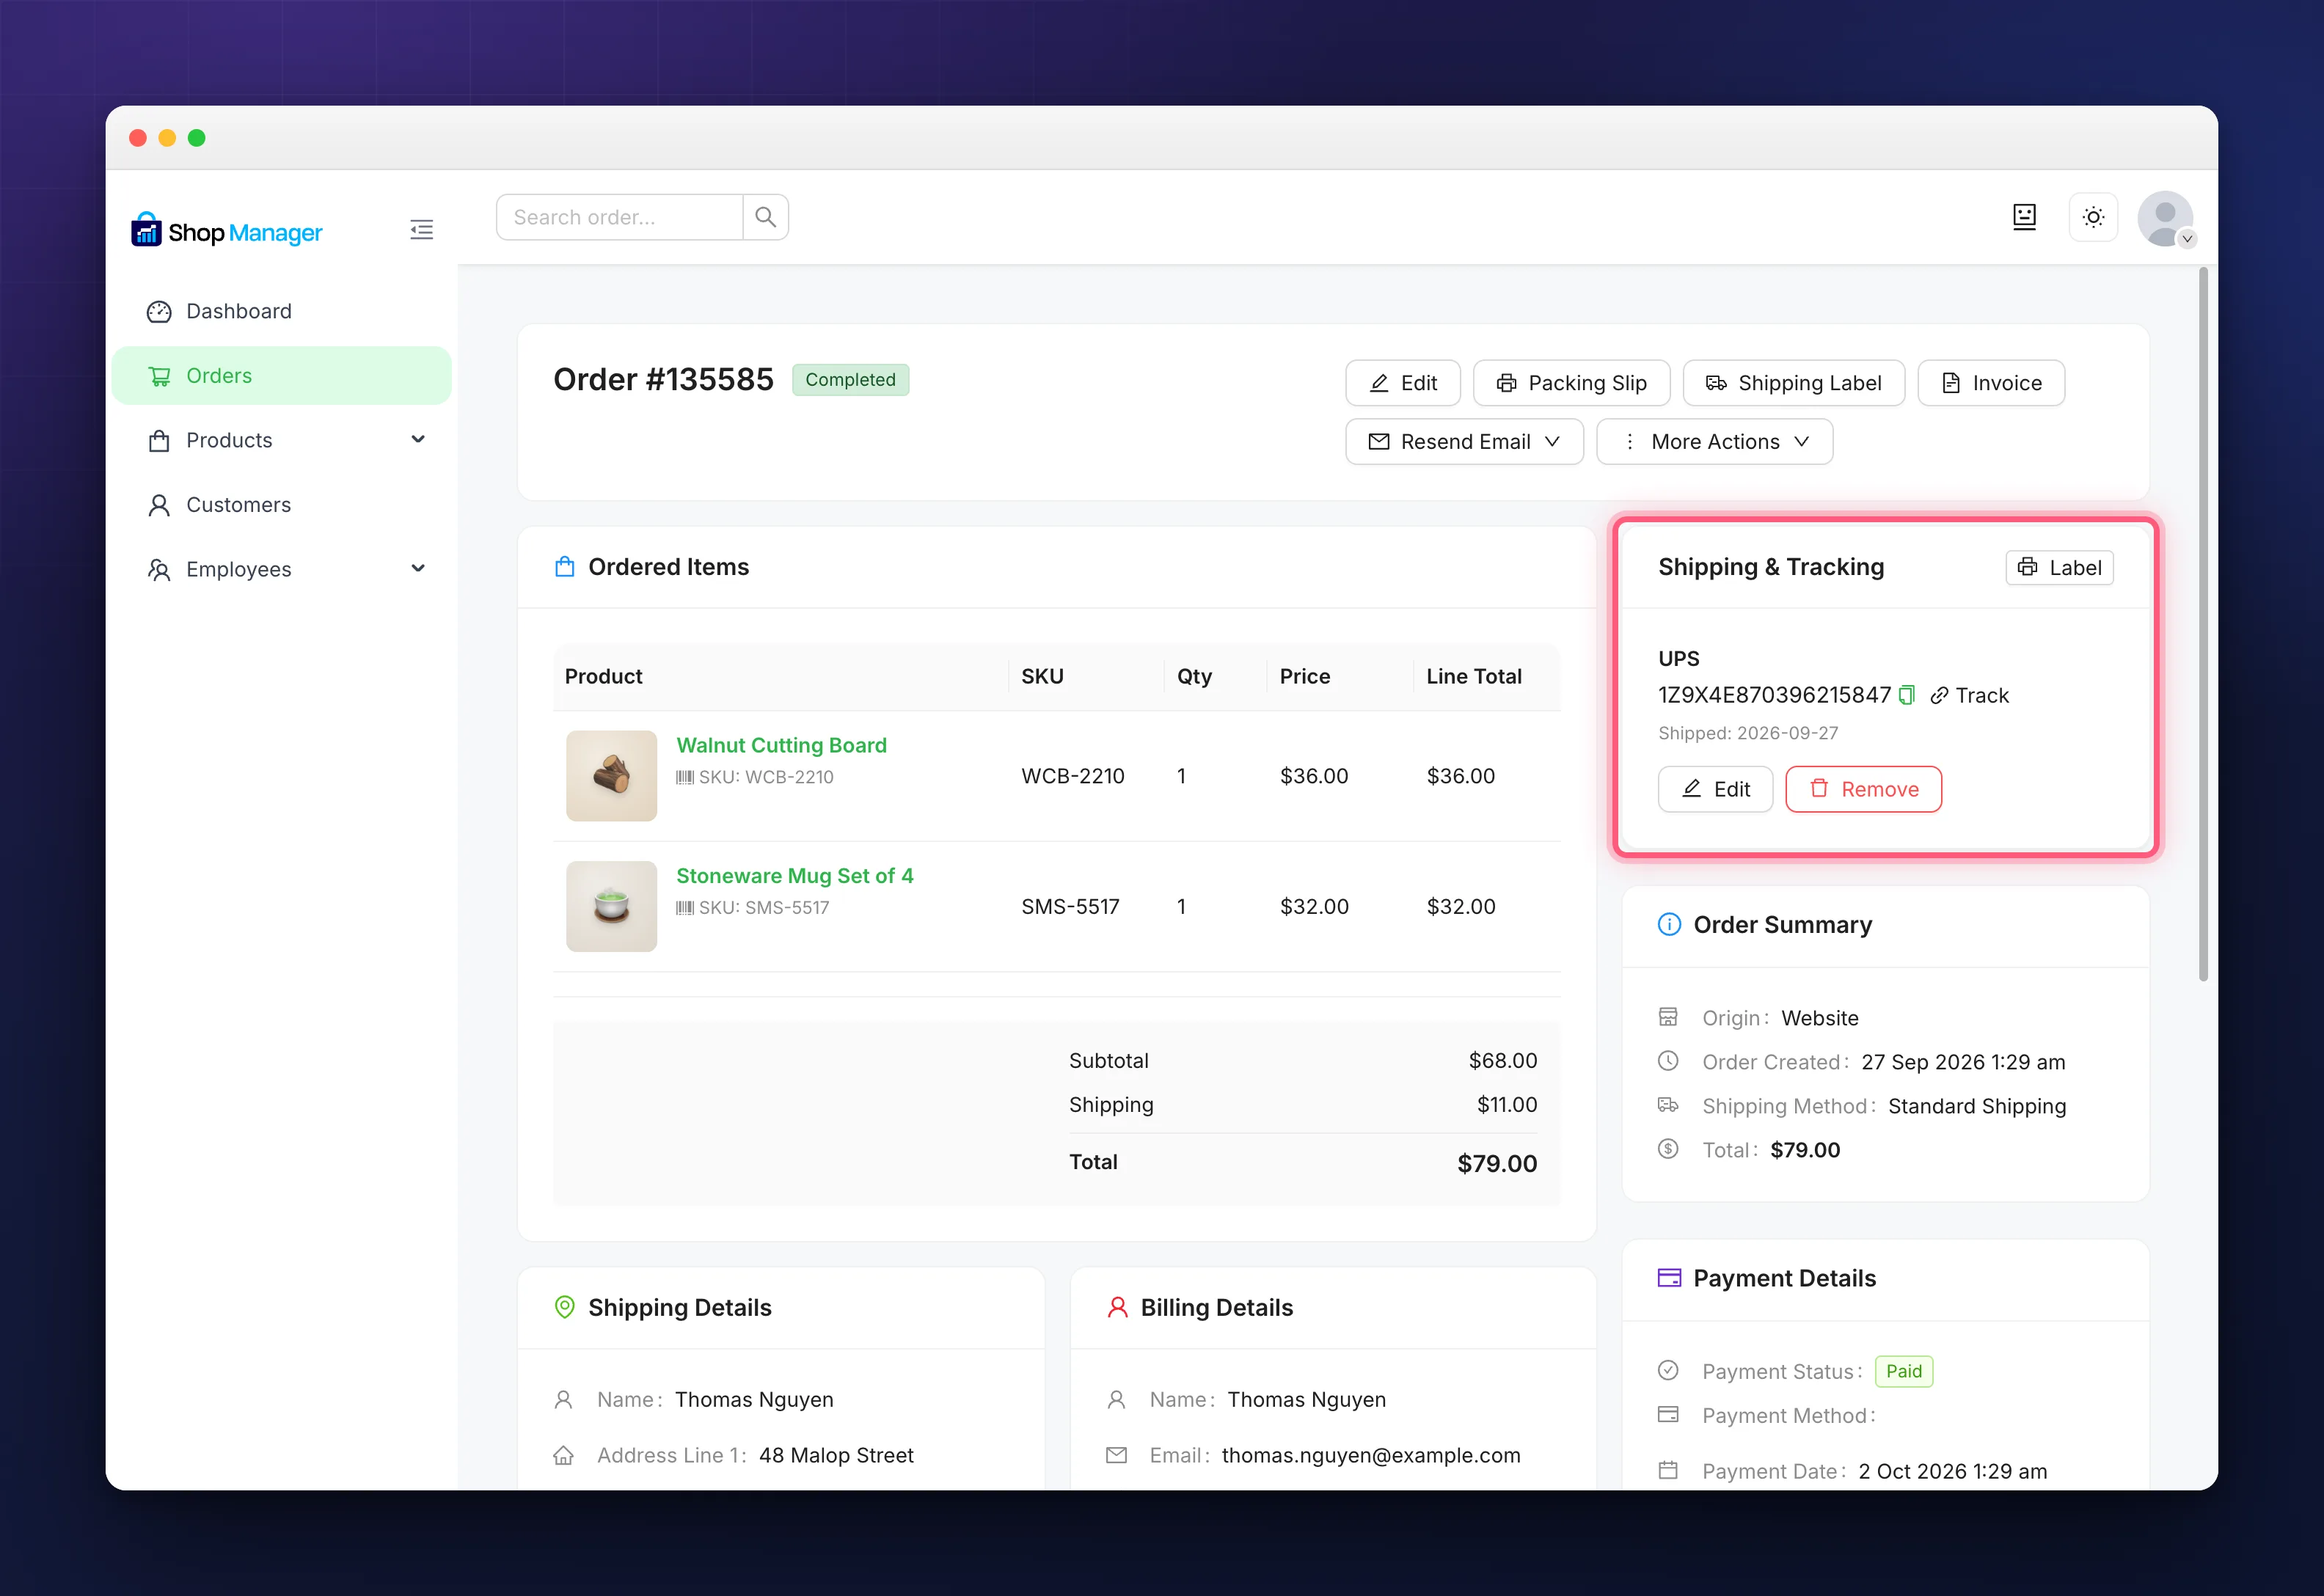The image size is (2324, 1596).
Task: Click the Payment Details card icon
Action: coord(1669,1278)
